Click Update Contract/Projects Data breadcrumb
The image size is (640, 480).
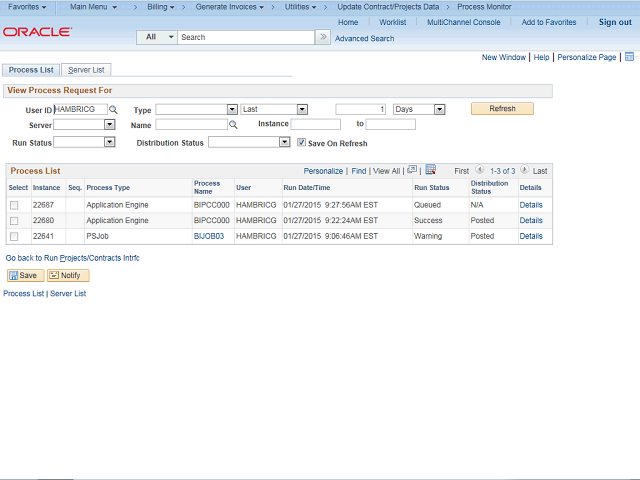pos(388,7)
